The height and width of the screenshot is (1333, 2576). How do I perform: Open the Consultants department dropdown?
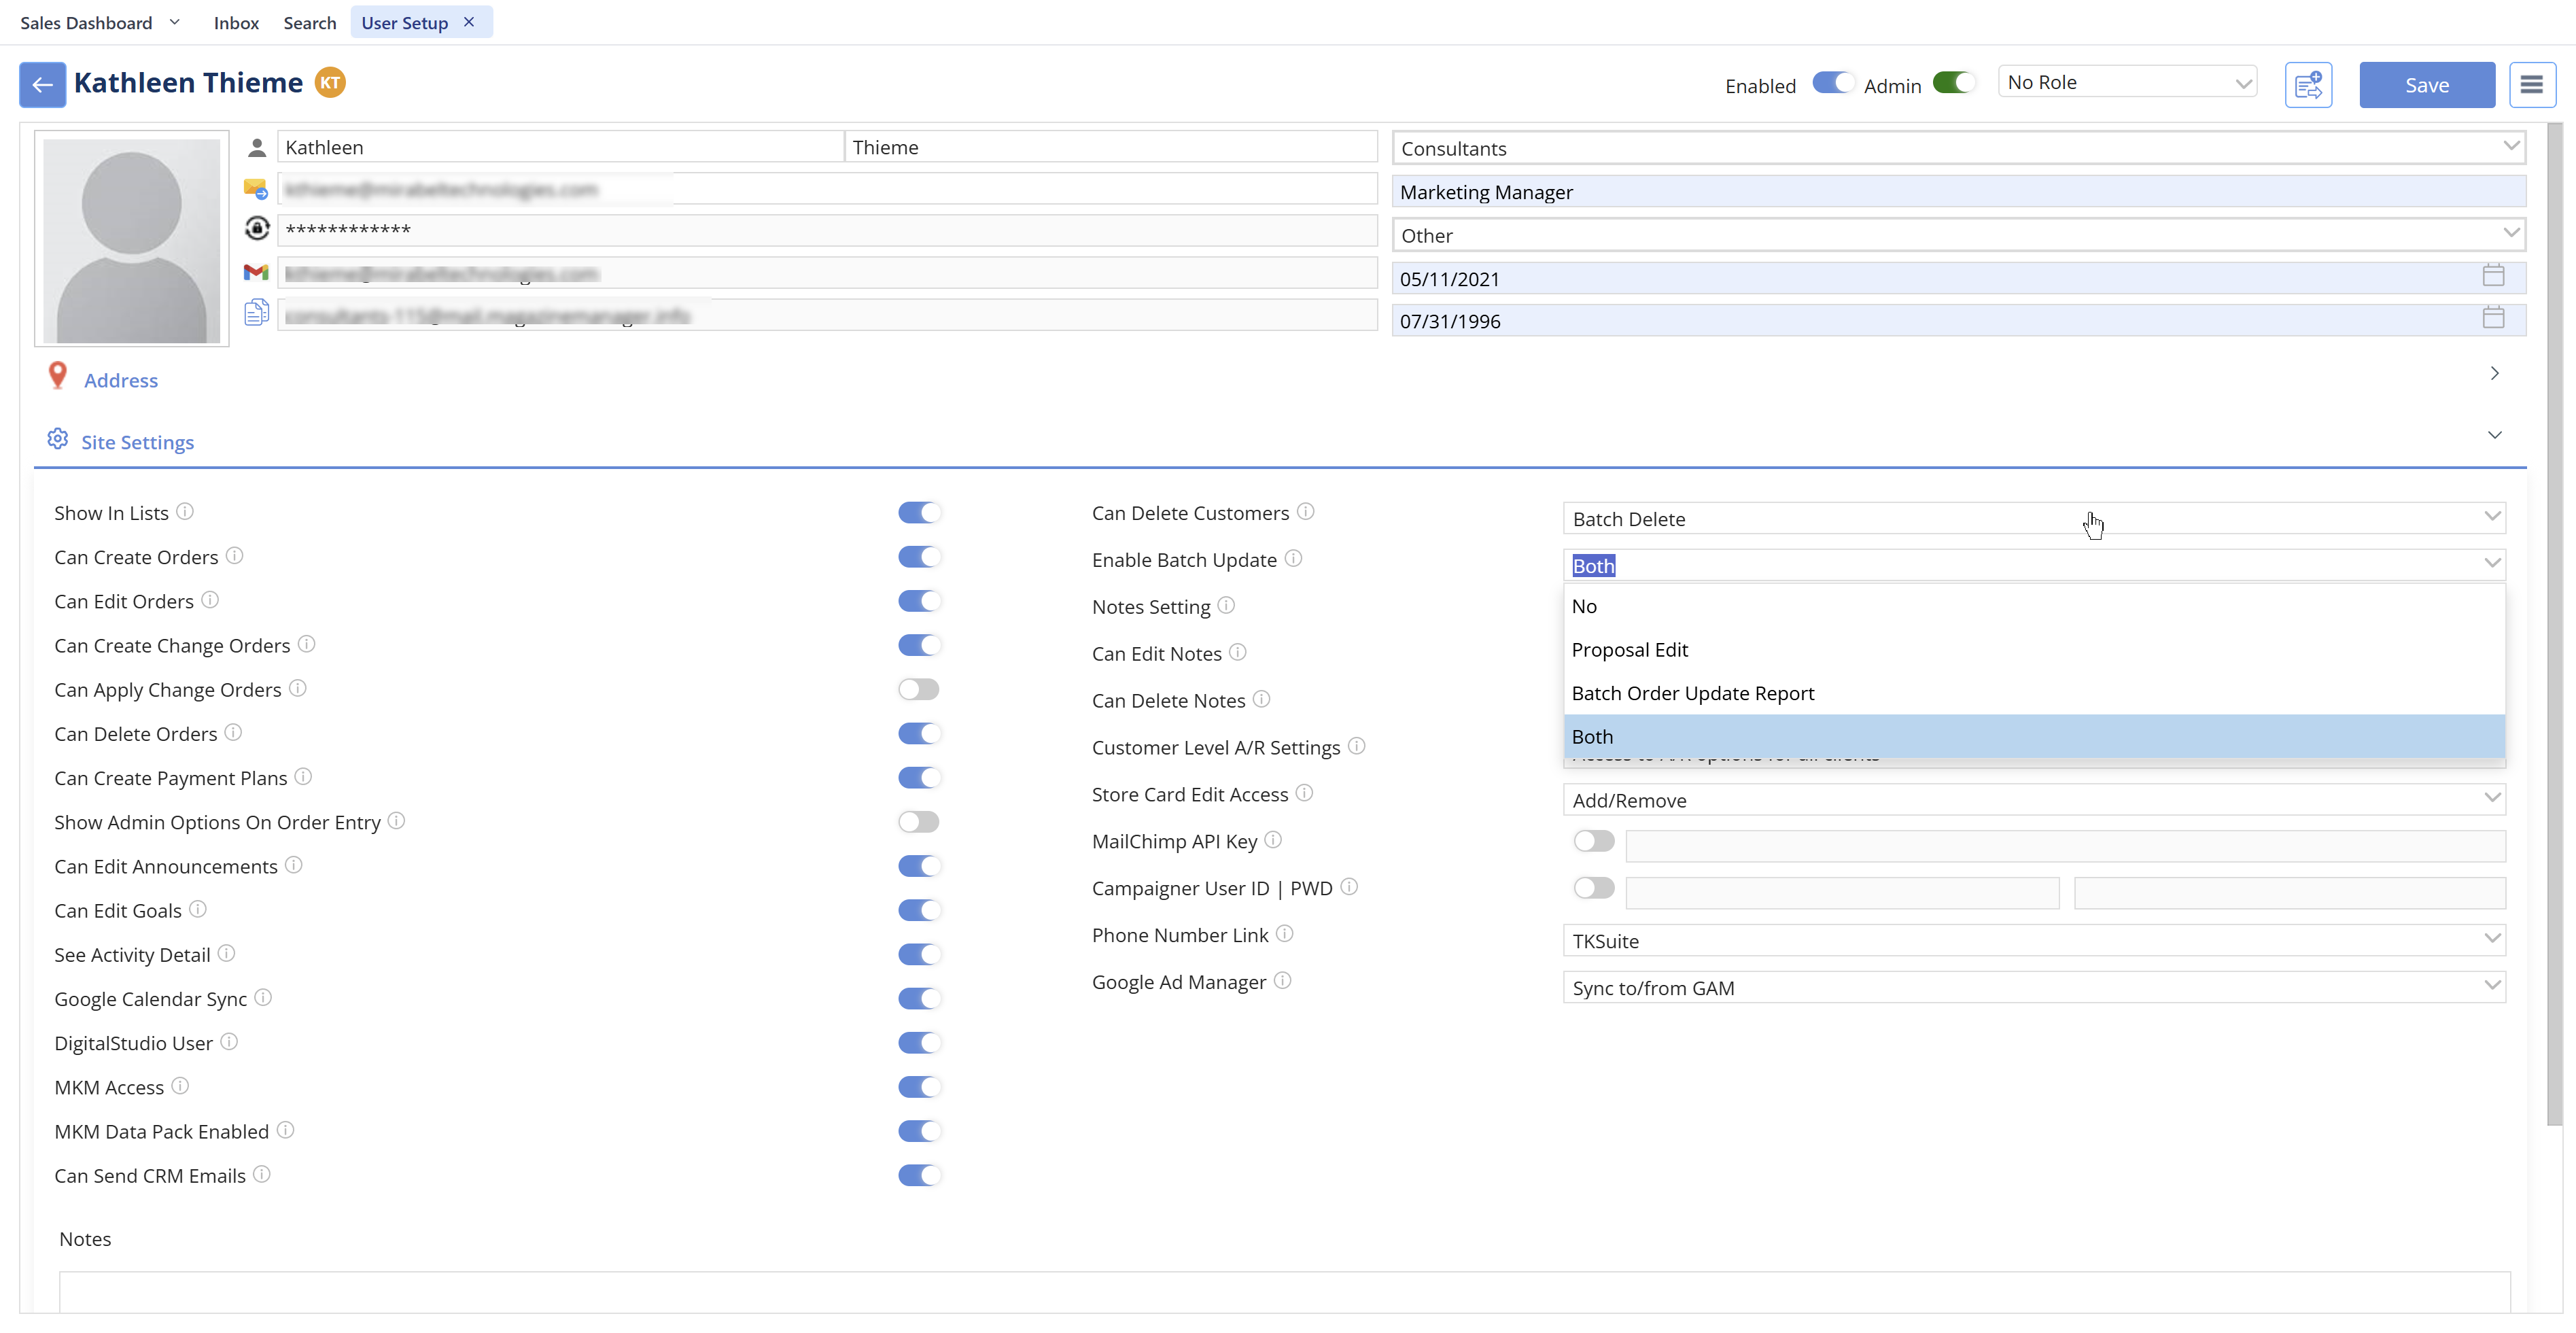(x=1958, y=148)
